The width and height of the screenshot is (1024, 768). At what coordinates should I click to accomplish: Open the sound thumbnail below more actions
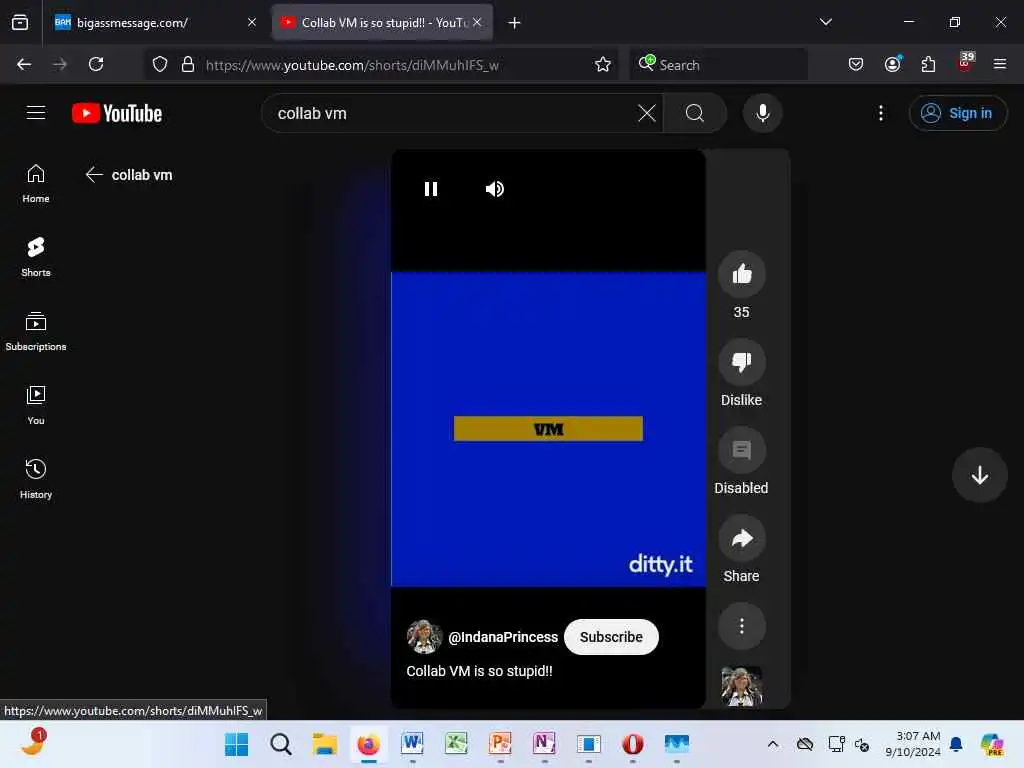[x=741, y=686]
